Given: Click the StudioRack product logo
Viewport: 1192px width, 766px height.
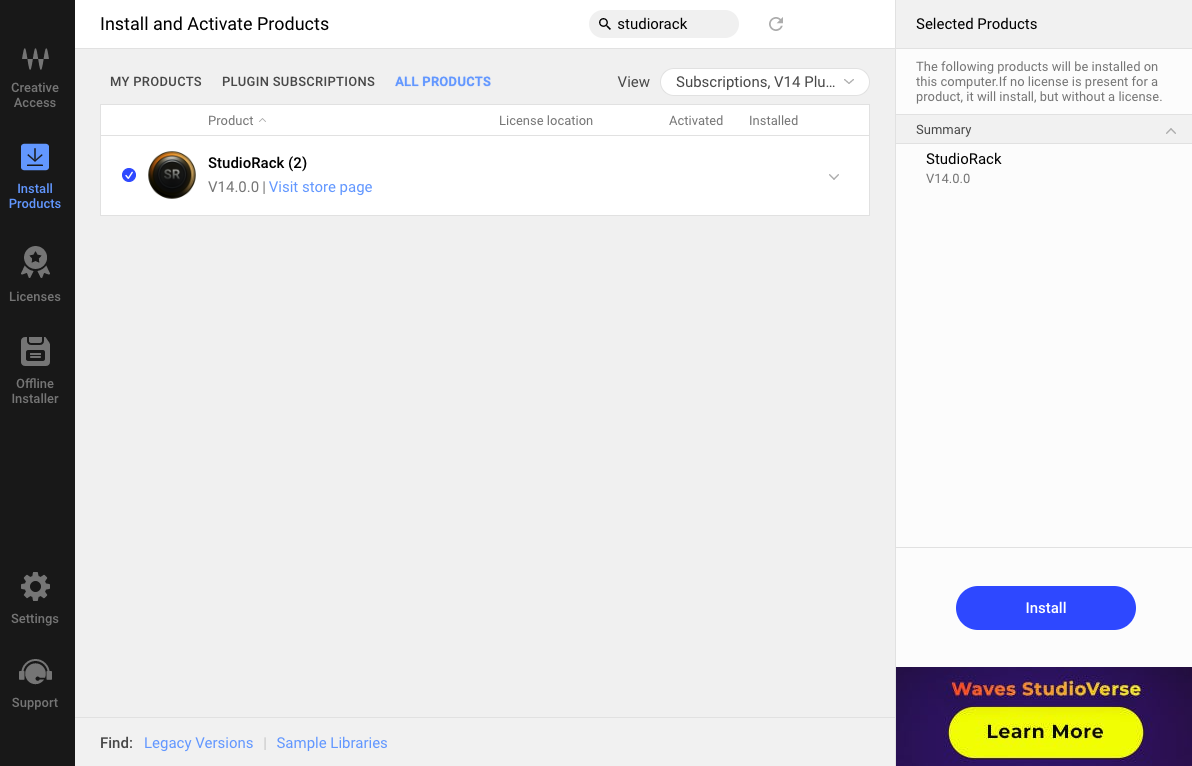Looking at the screenshot, I should click(172, 175).
